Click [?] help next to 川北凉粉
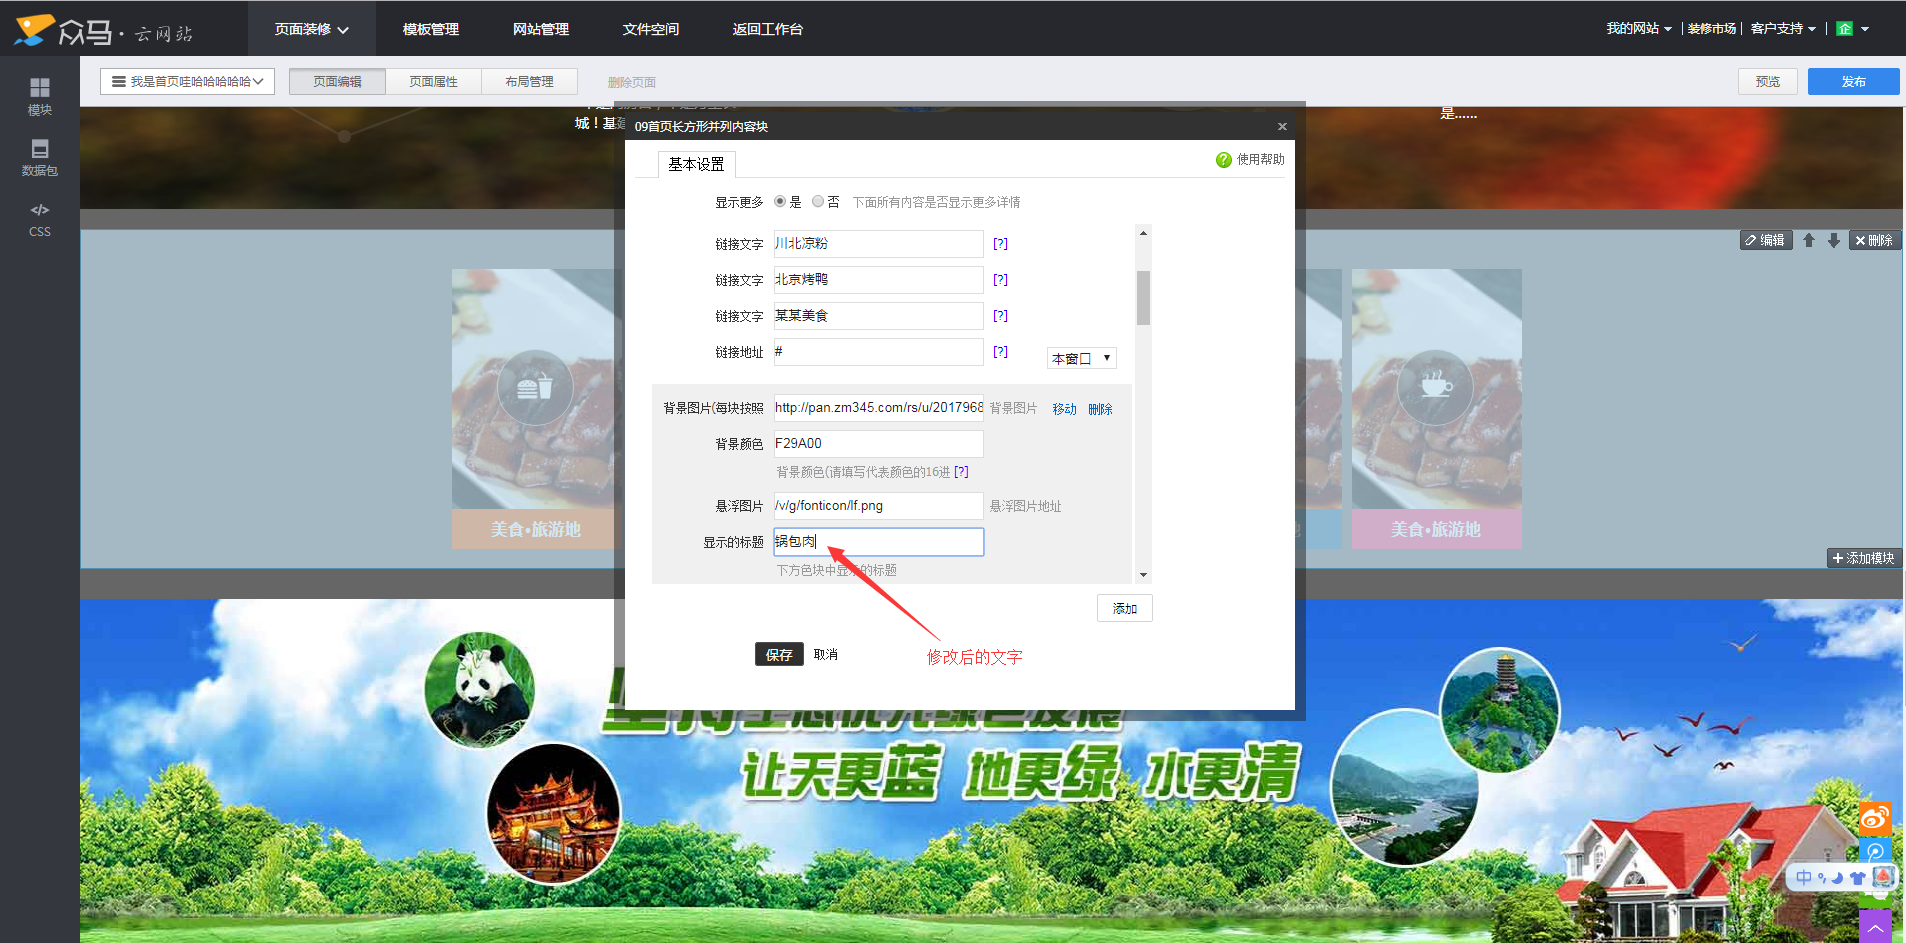The image size is (1906, 943). coord(1000,243)
